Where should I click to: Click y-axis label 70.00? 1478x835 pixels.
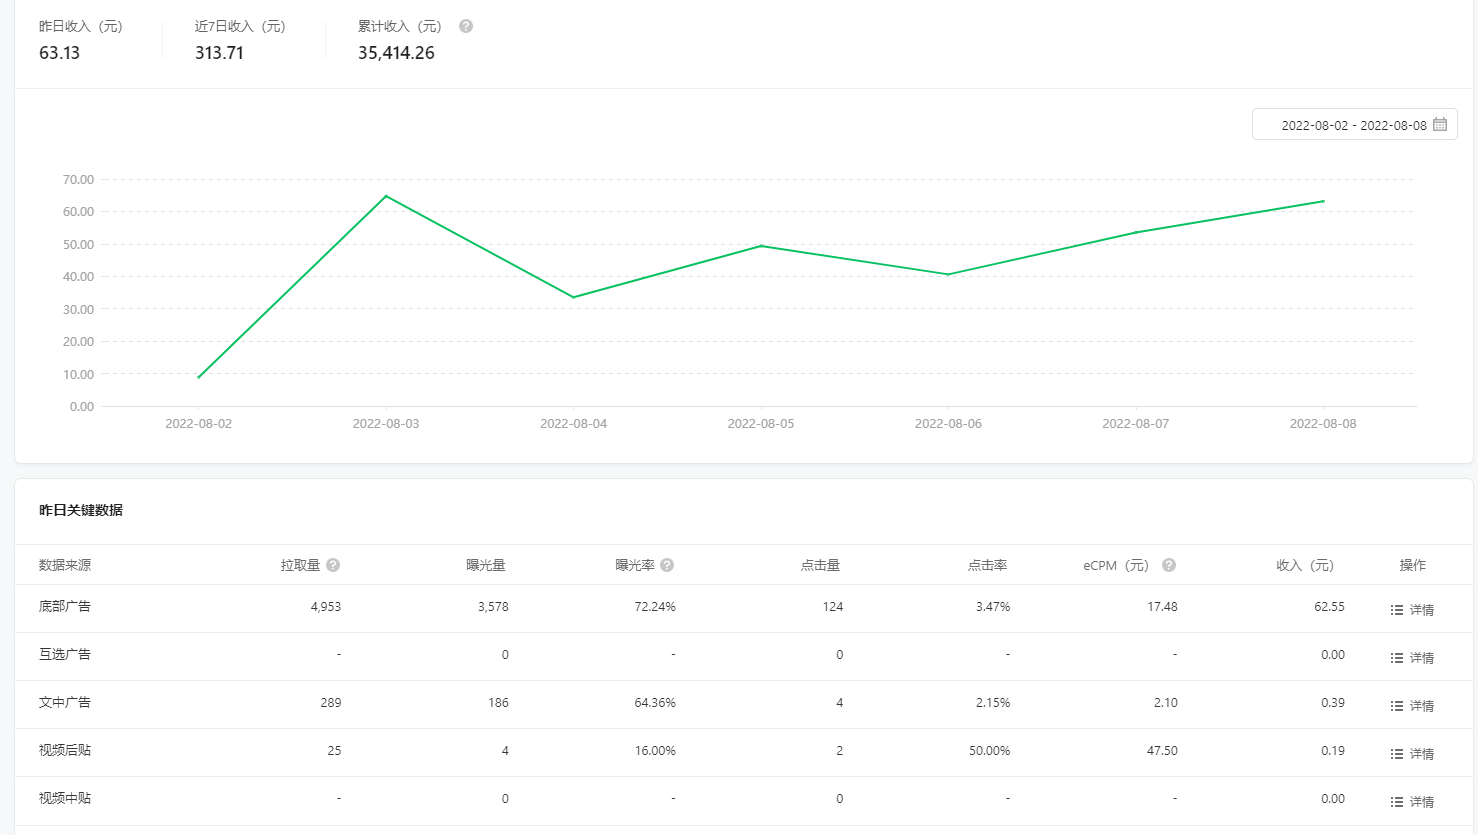78,180
